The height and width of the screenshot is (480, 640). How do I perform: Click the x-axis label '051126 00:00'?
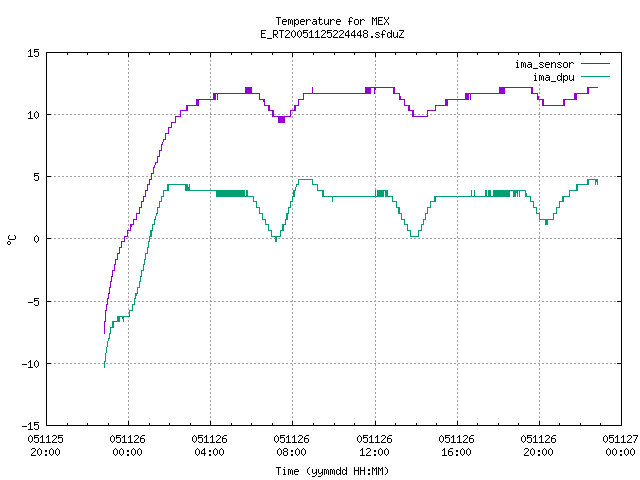coord(127,445)
